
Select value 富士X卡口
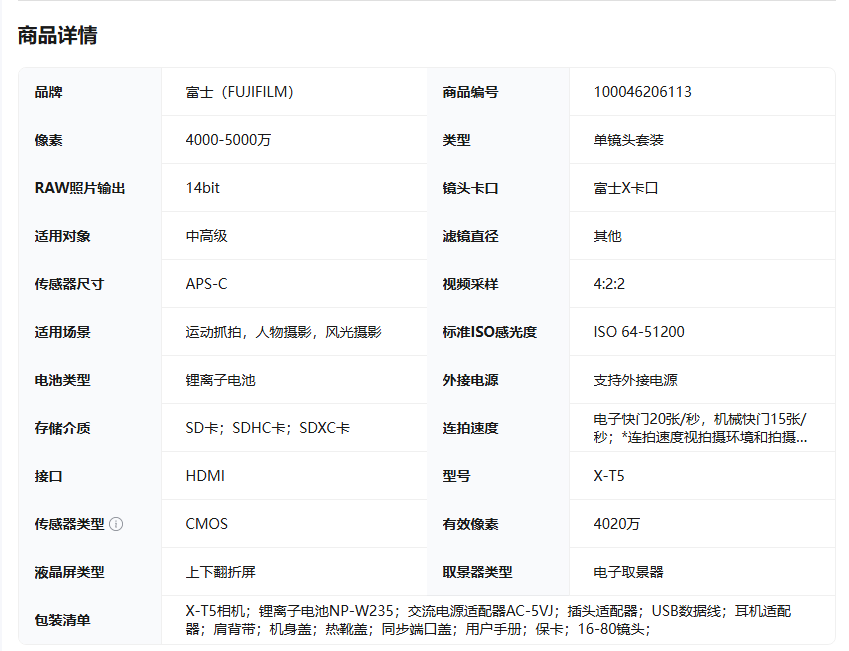(626, 188)
